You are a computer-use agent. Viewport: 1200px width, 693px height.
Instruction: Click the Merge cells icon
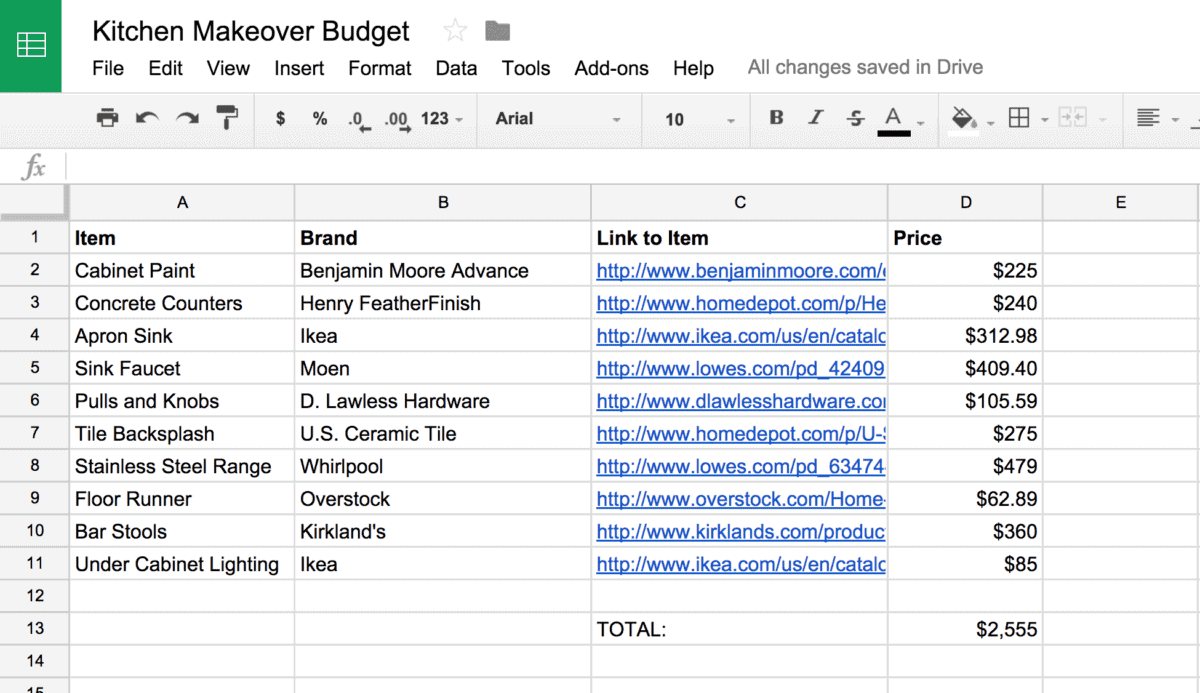(1072, 118)
